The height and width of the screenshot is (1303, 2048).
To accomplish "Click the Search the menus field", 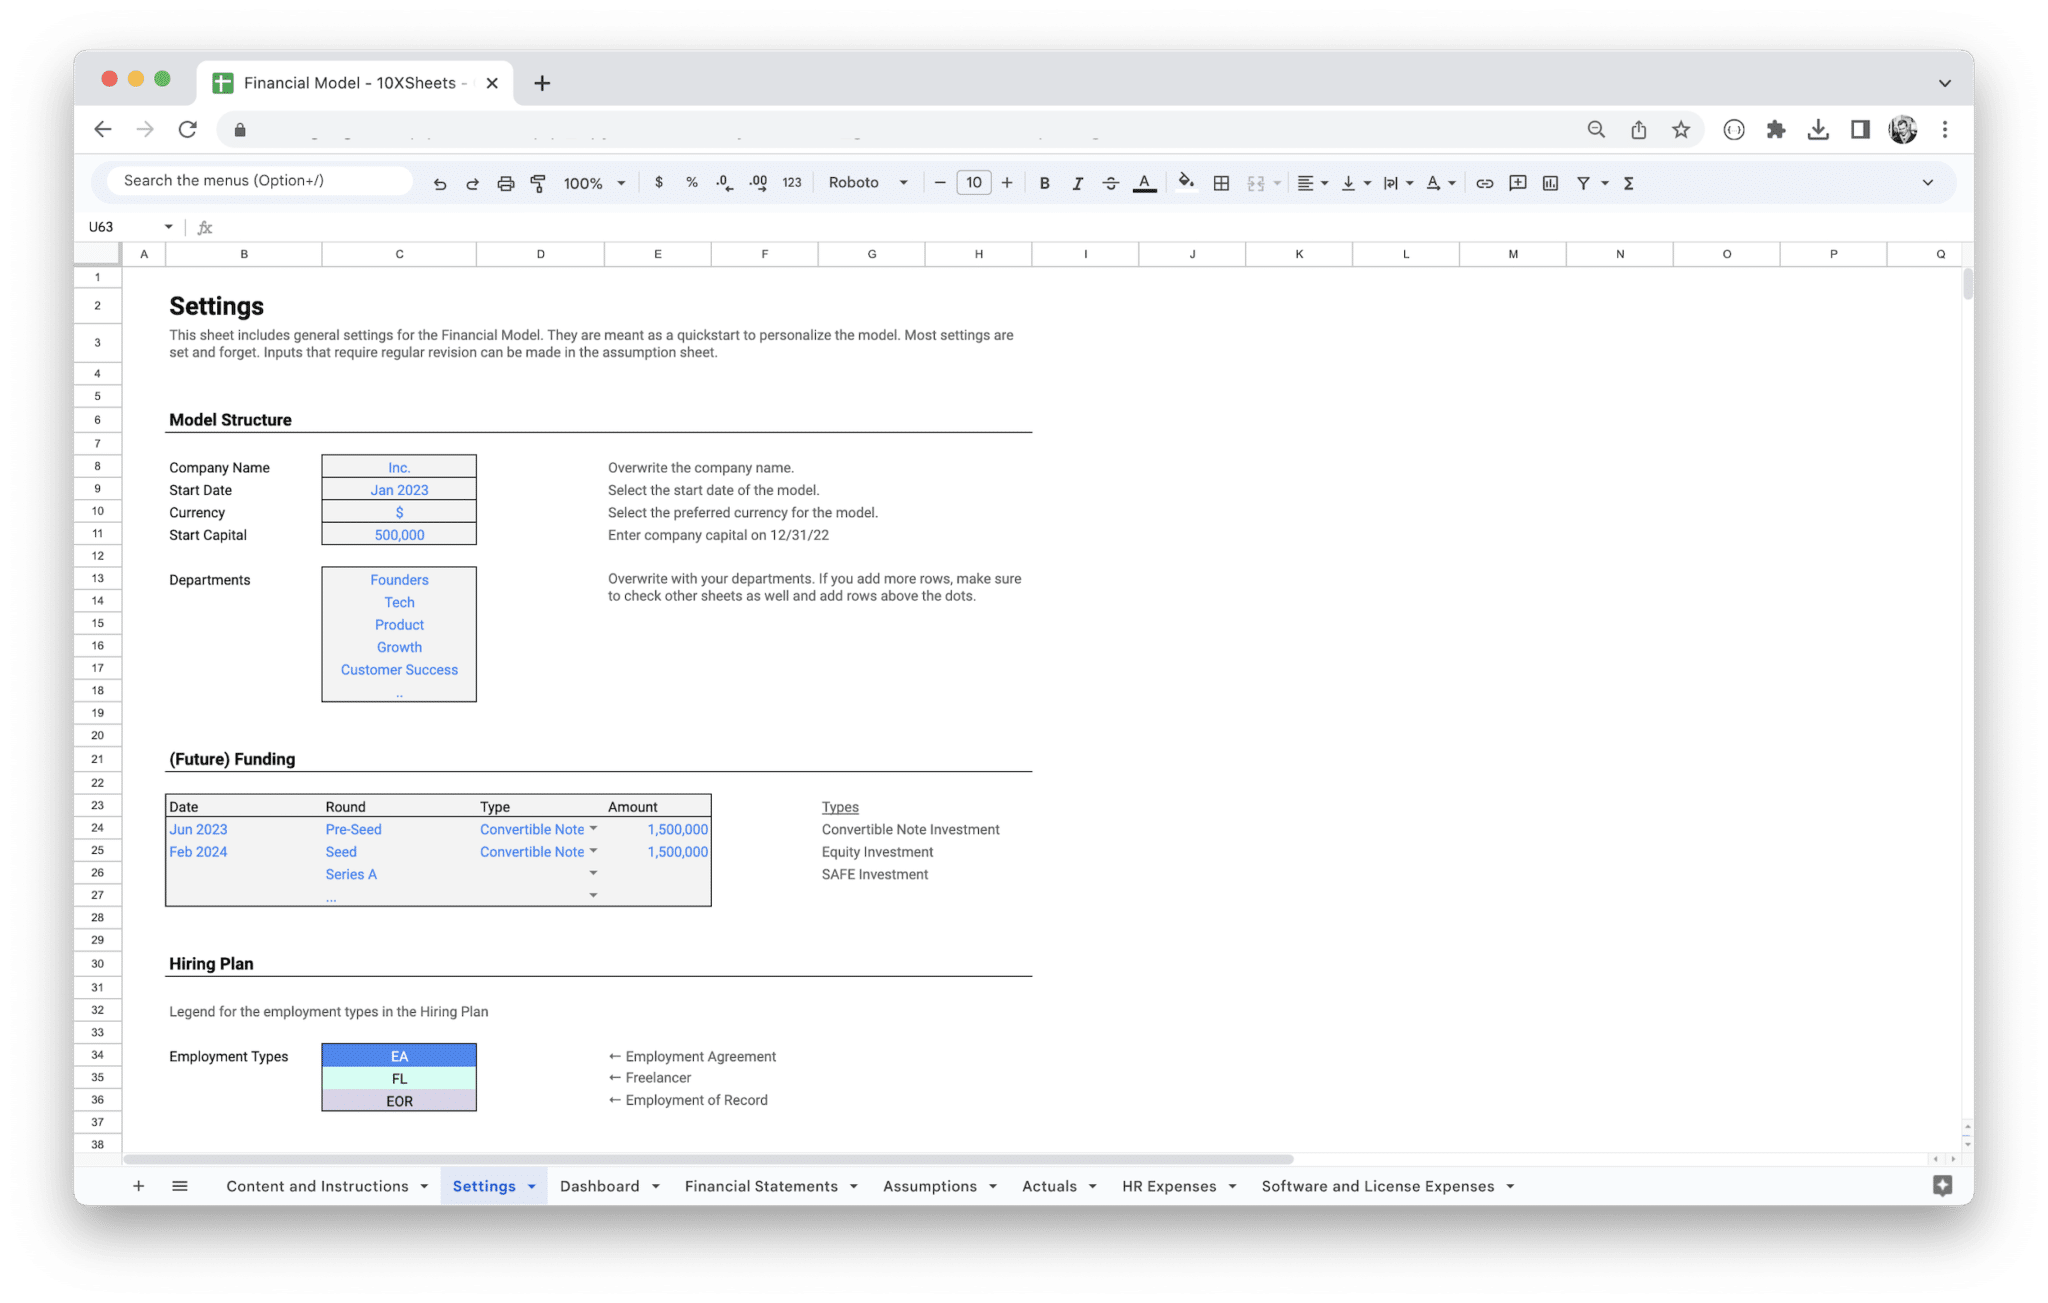I will [x=253, y=180].
